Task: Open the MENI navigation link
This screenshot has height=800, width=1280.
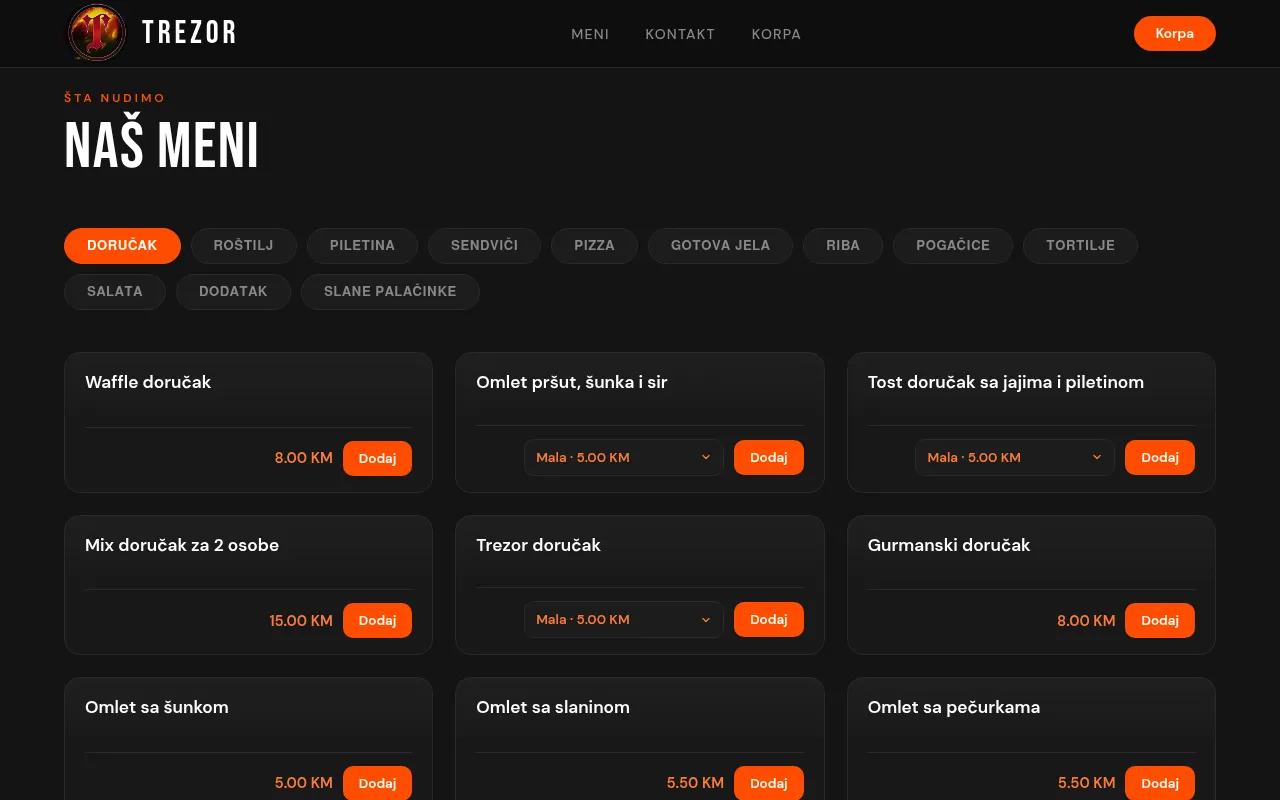Action: coord(590,34)
